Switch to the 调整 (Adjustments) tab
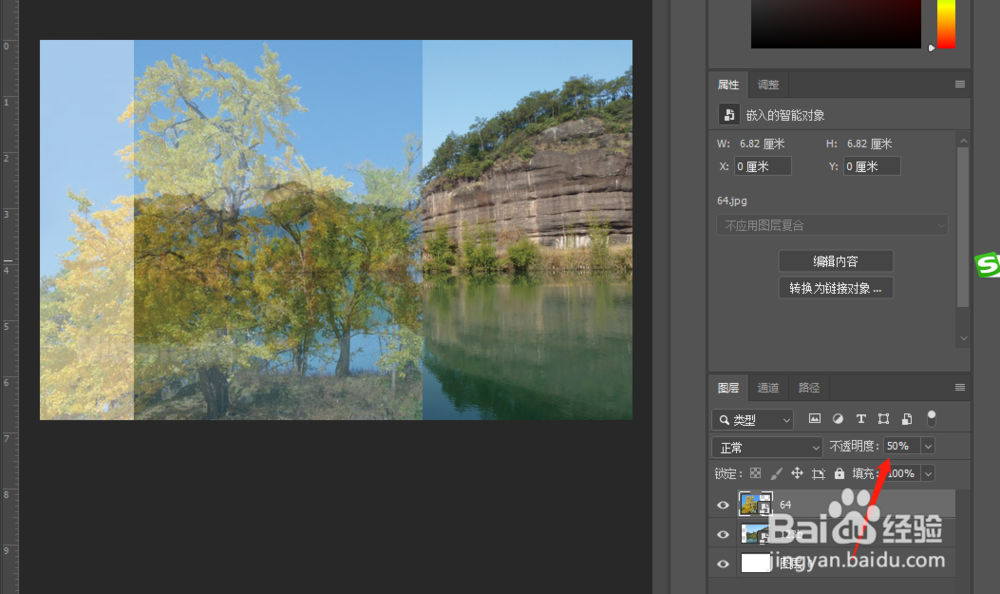This screenshot has height=594, width=1000. click(767, 85)
